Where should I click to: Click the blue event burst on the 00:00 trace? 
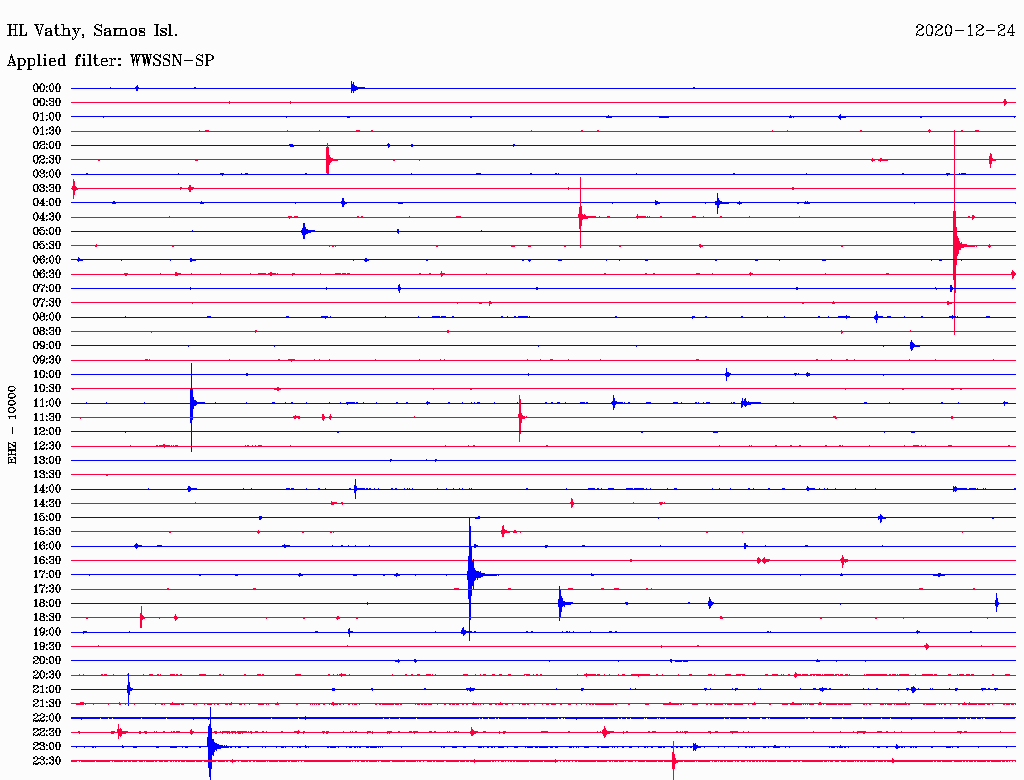coord(353,88)
